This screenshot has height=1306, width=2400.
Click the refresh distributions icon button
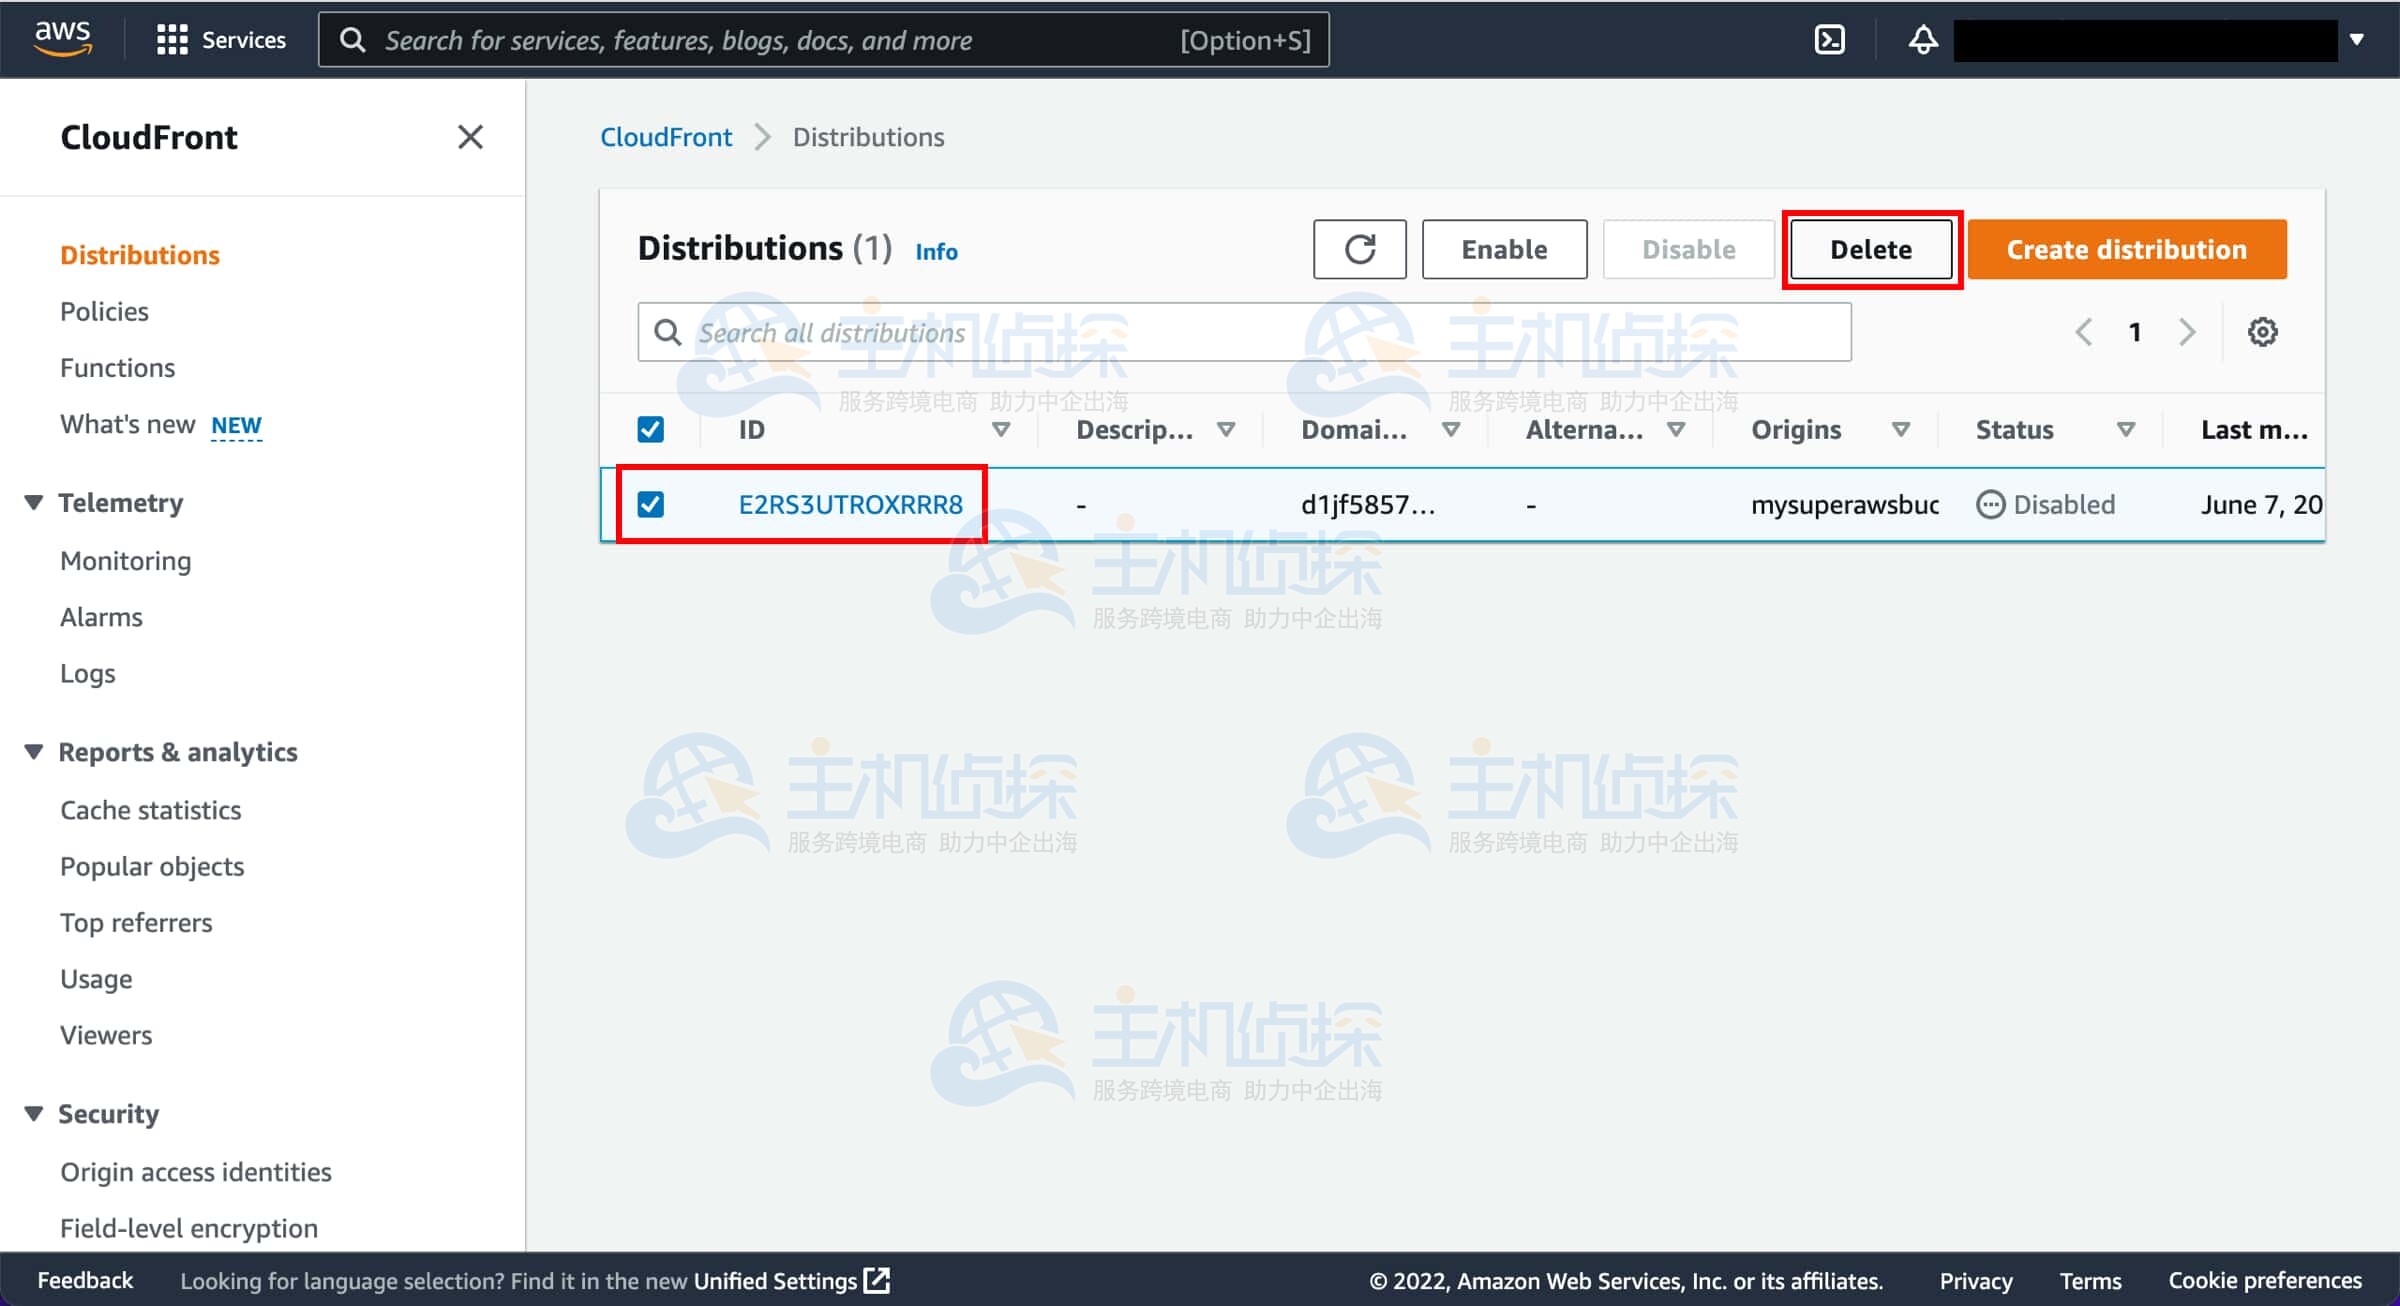[1359, 249]
